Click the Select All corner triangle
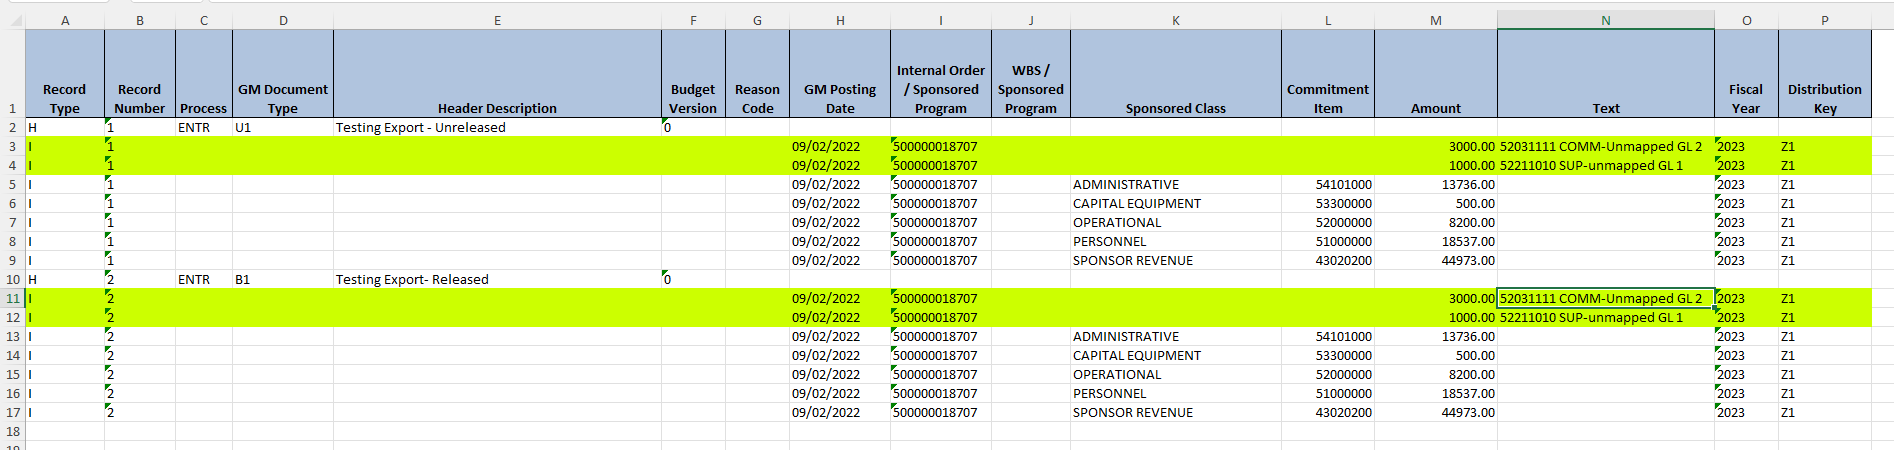This screenshot has height=450, width=1894. (12, 20)
